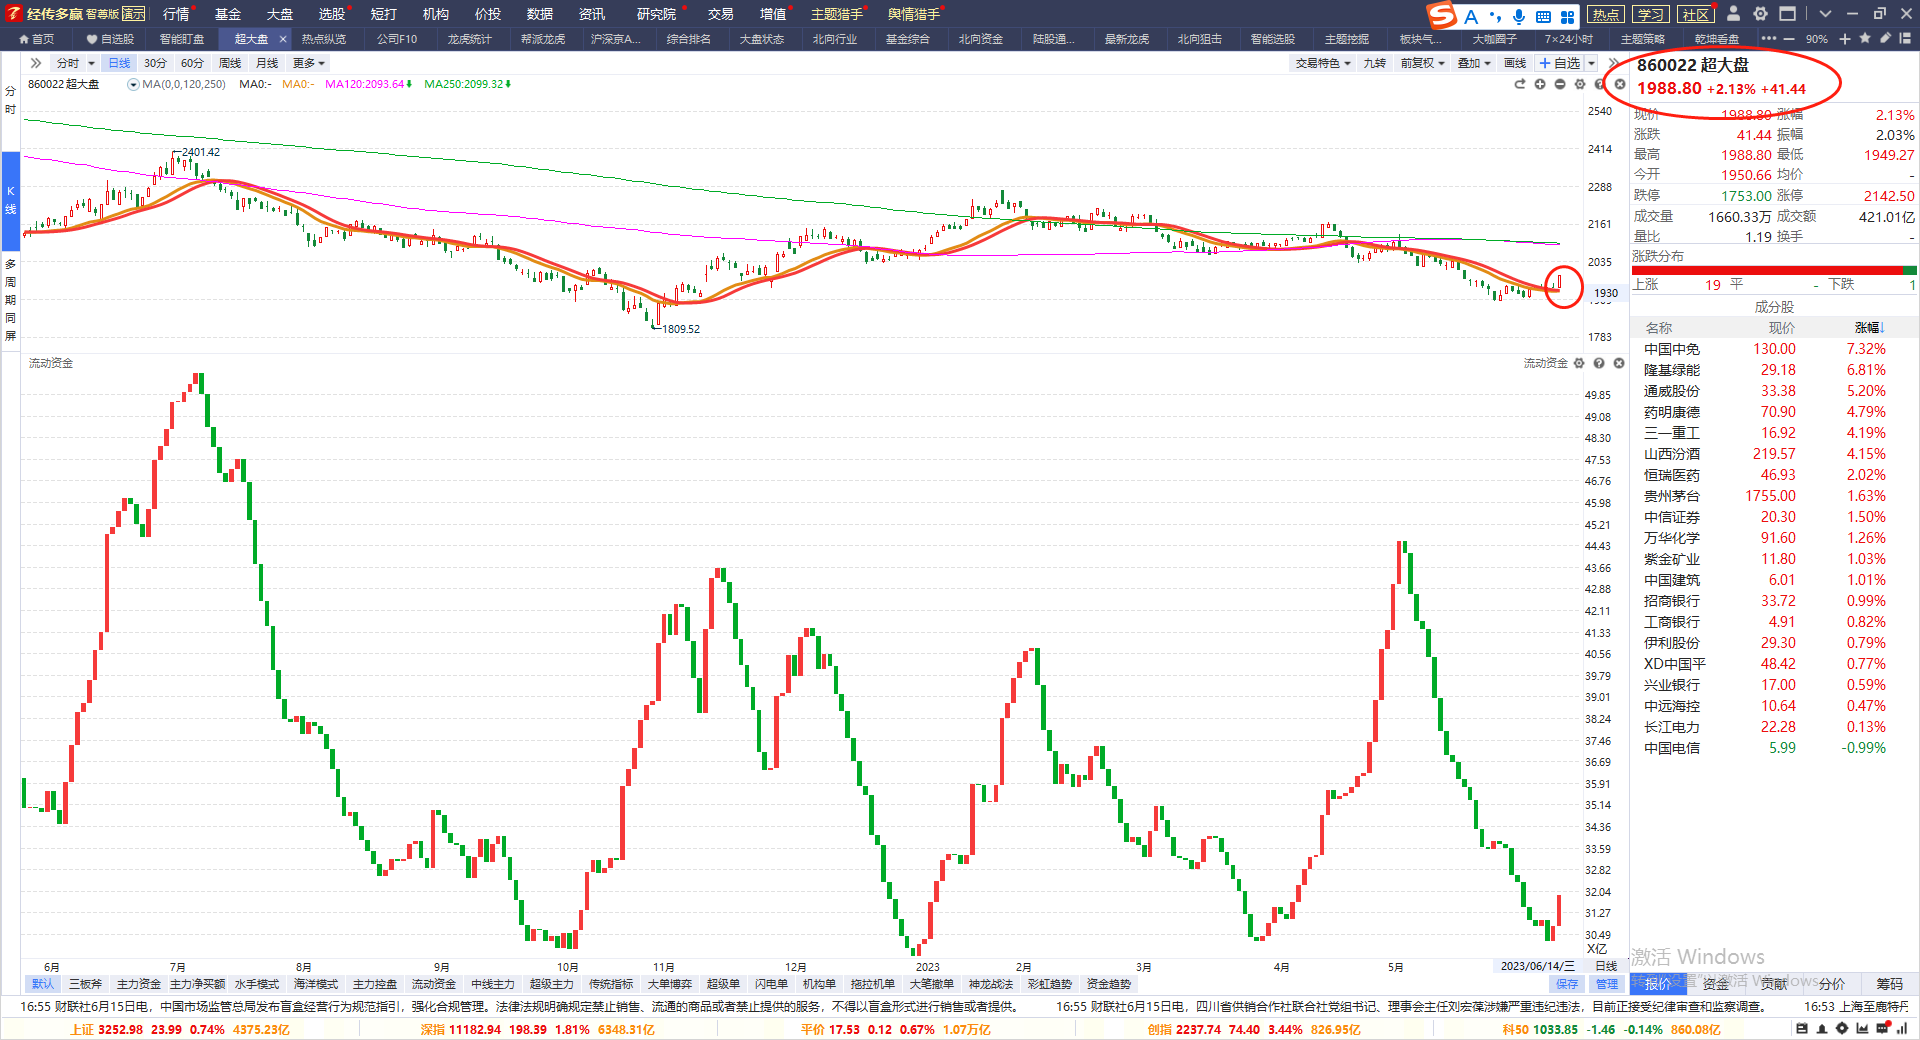
Task: Open the user account icon
Action: 1734,14
